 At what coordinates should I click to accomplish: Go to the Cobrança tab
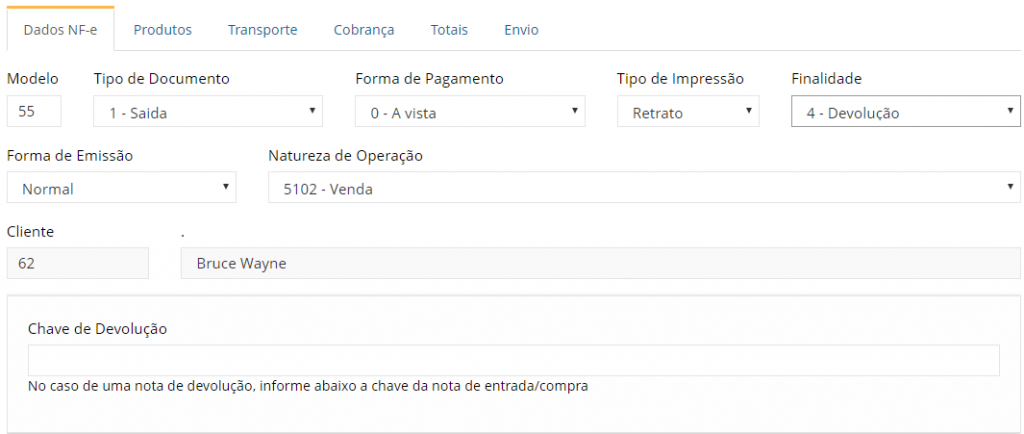click(364, 30)
